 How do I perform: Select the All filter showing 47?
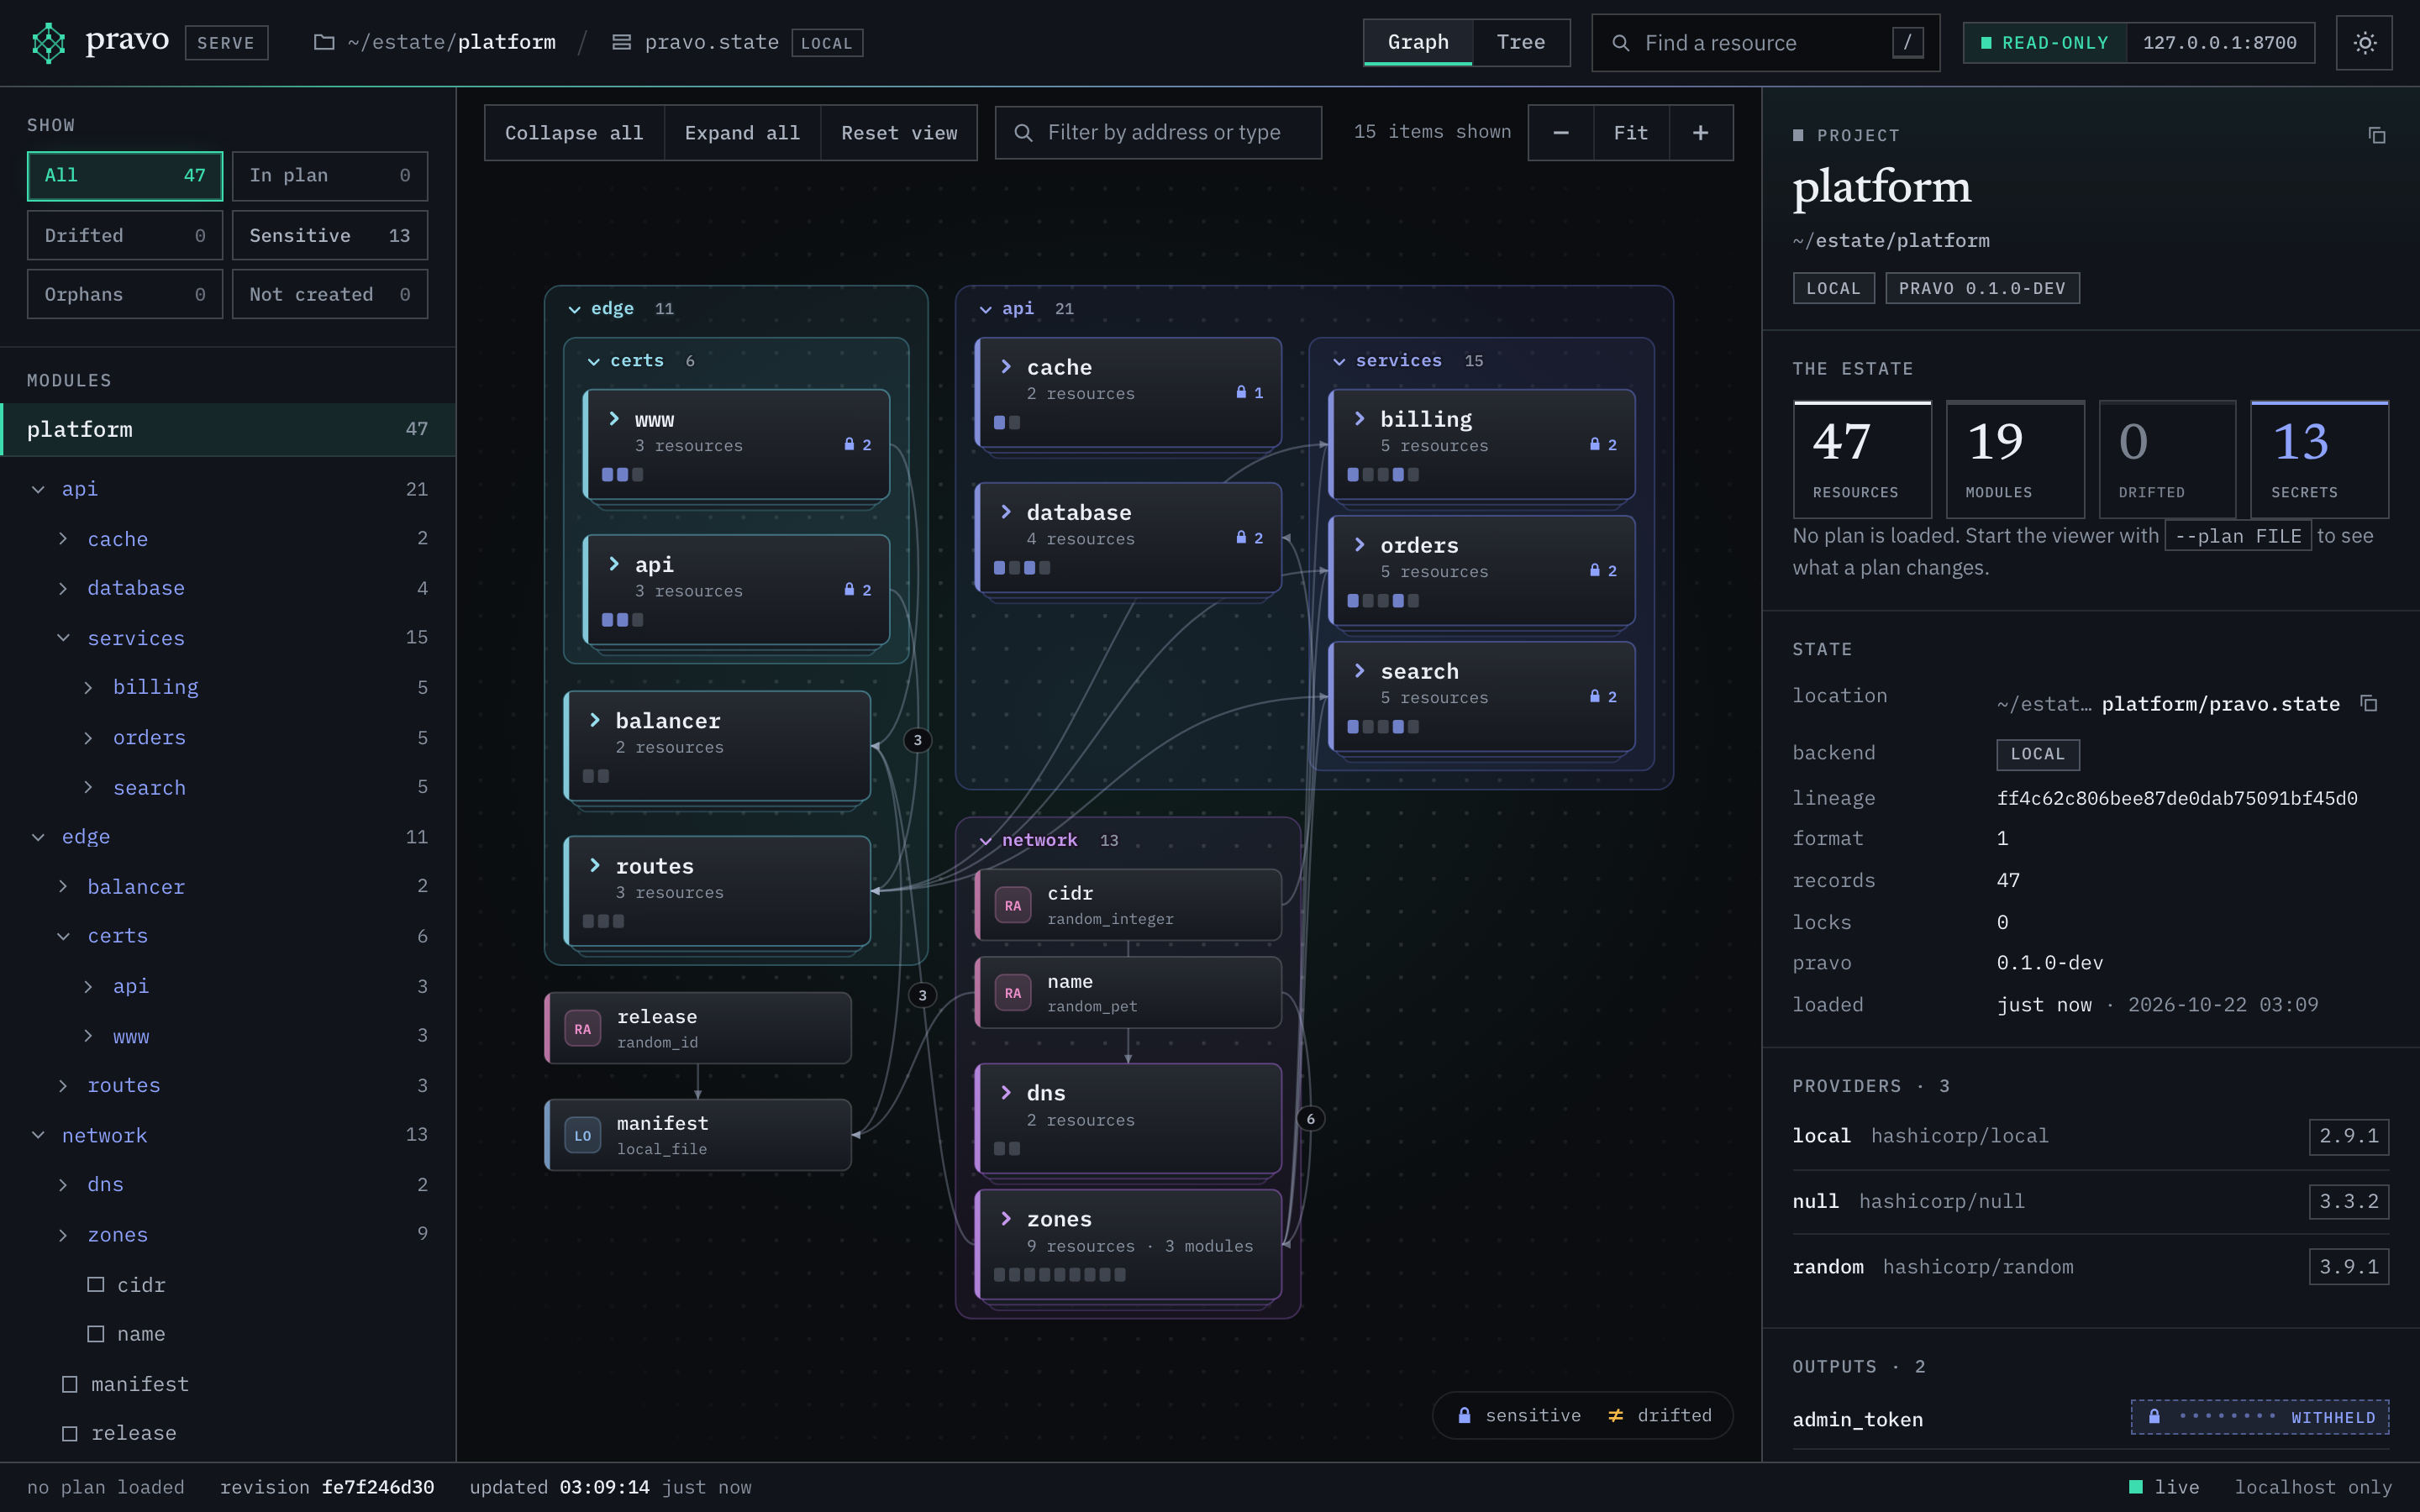[x=125, y=176]
